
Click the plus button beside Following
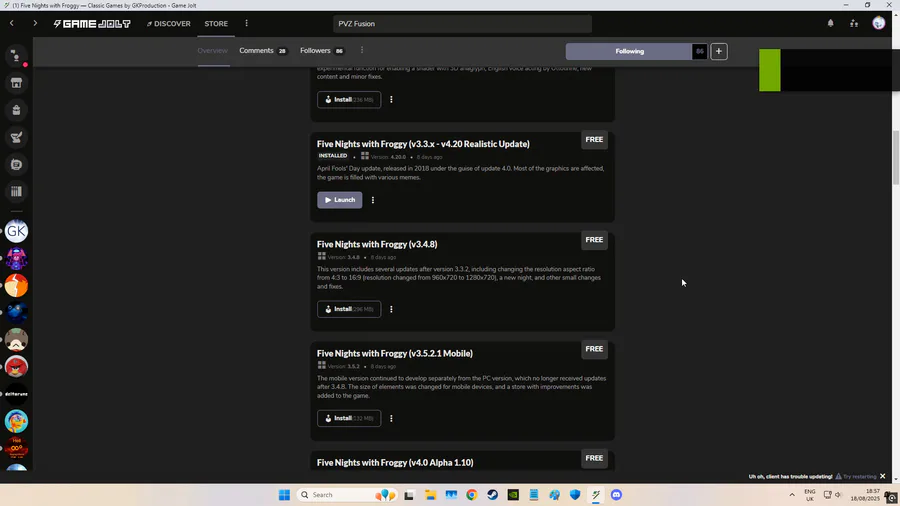point(719,51)
